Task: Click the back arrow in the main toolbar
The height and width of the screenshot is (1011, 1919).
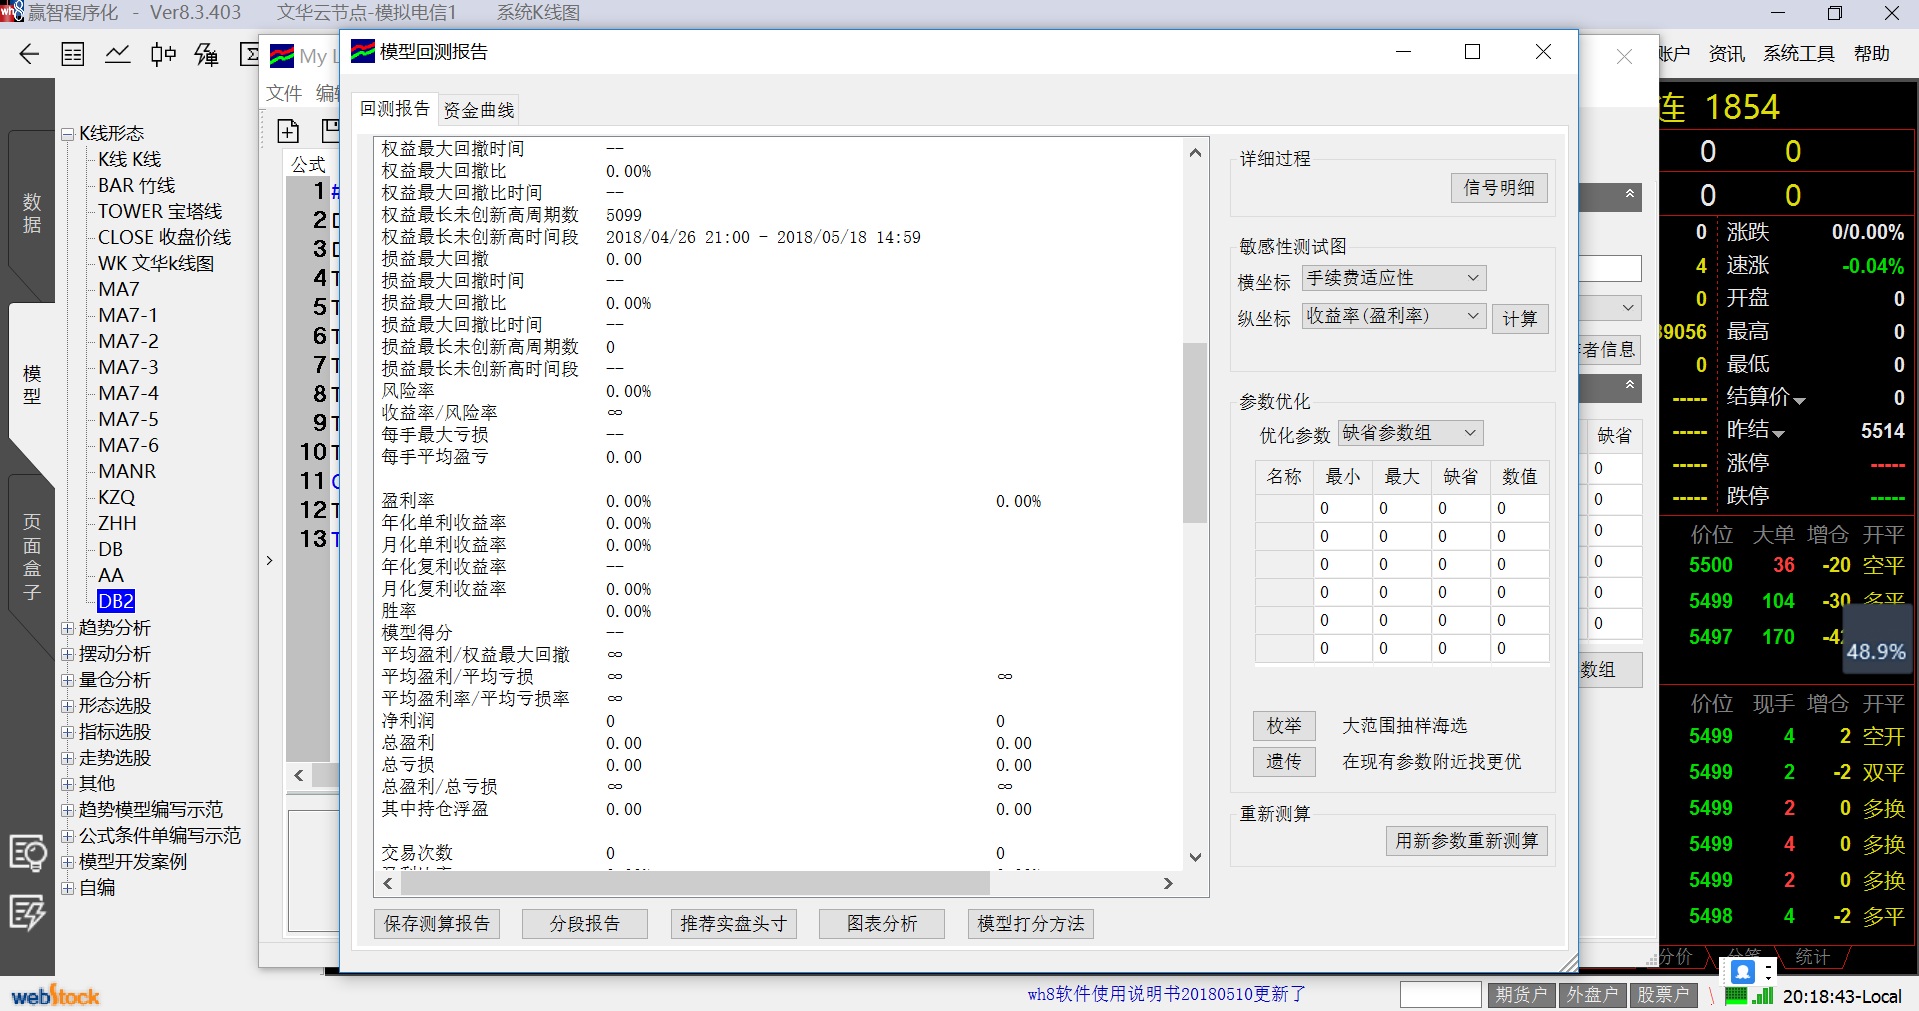Action: (29, 54)
